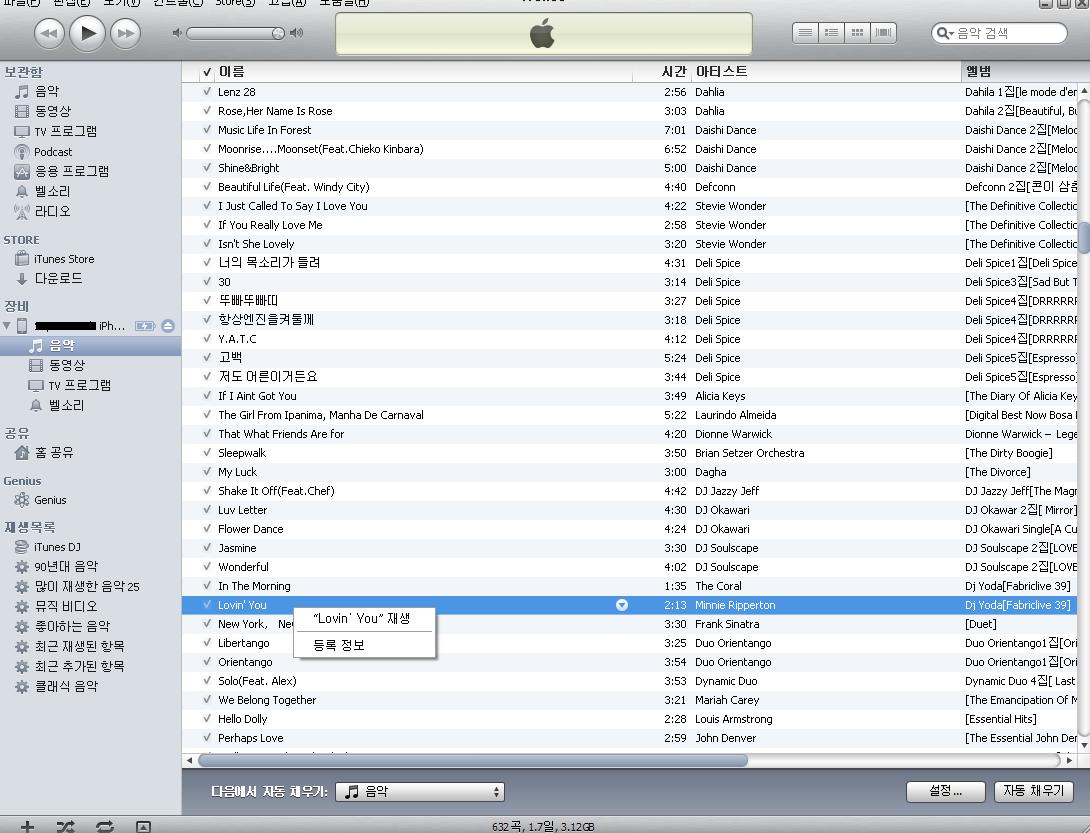This screenshot has height=833, width=1090.
Task: Switch to Cover Flow view
Action: (883, 33)
